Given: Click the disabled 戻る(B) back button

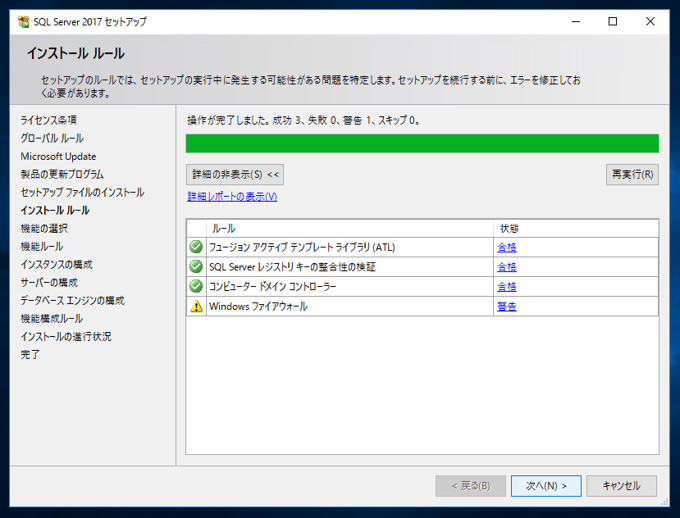Looking at the screenshot, I should (471, 486).
